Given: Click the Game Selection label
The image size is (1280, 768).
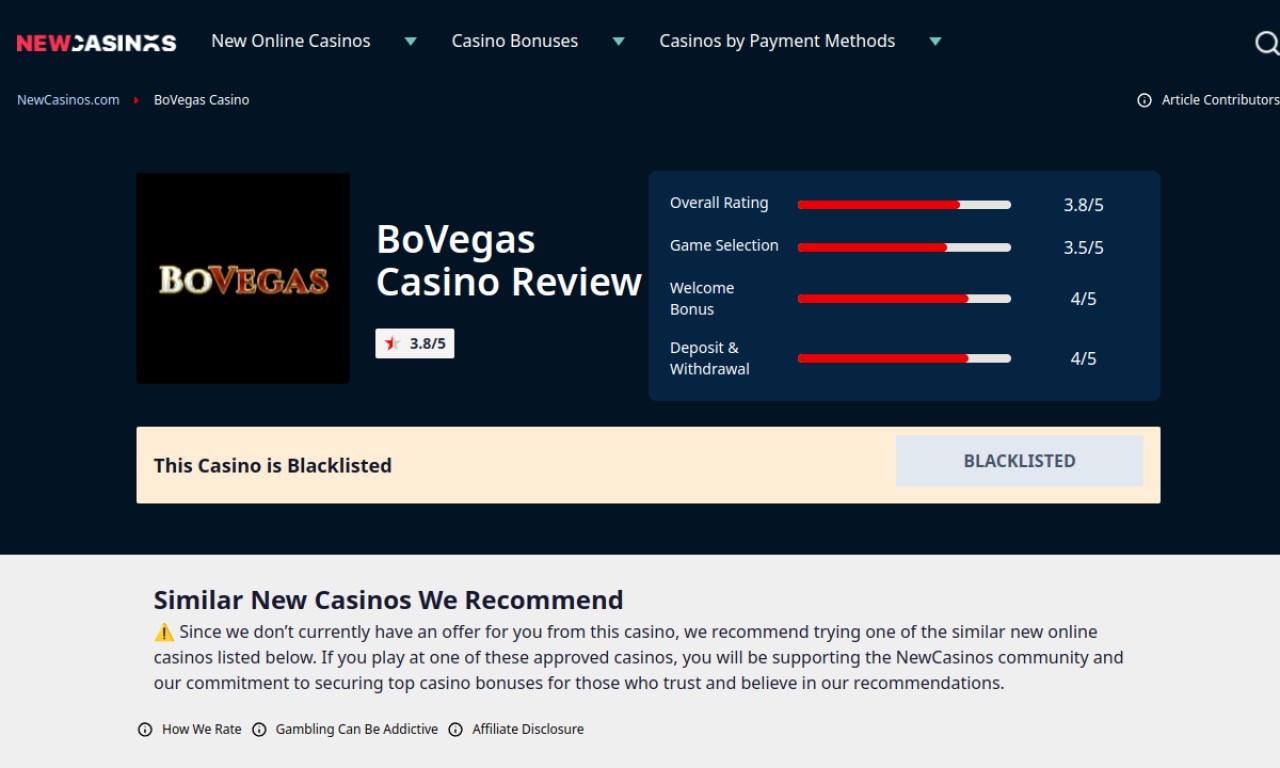Looking at the screenshot, I should (x=724, y=245).
